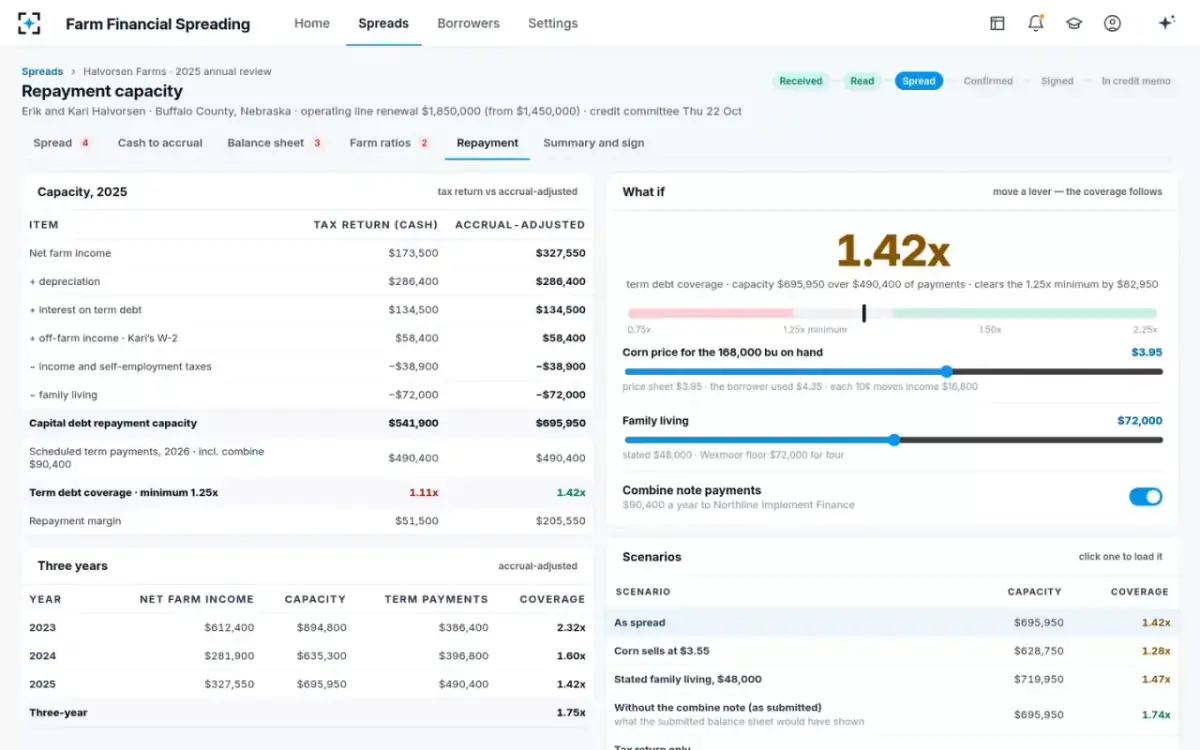Click the 1.42x coverage headline value
The height and width of the screenshot is (750, 1200).
892,251
